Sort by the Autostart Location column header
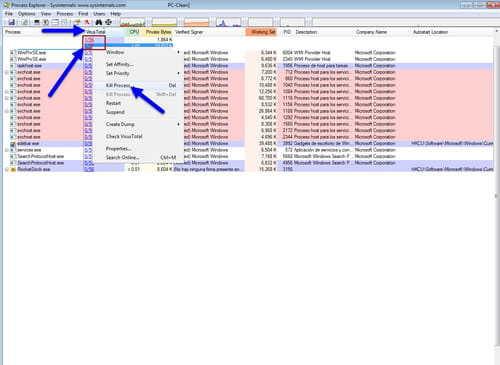This screenshot has width=500, height=365. [x=452, y=32]
